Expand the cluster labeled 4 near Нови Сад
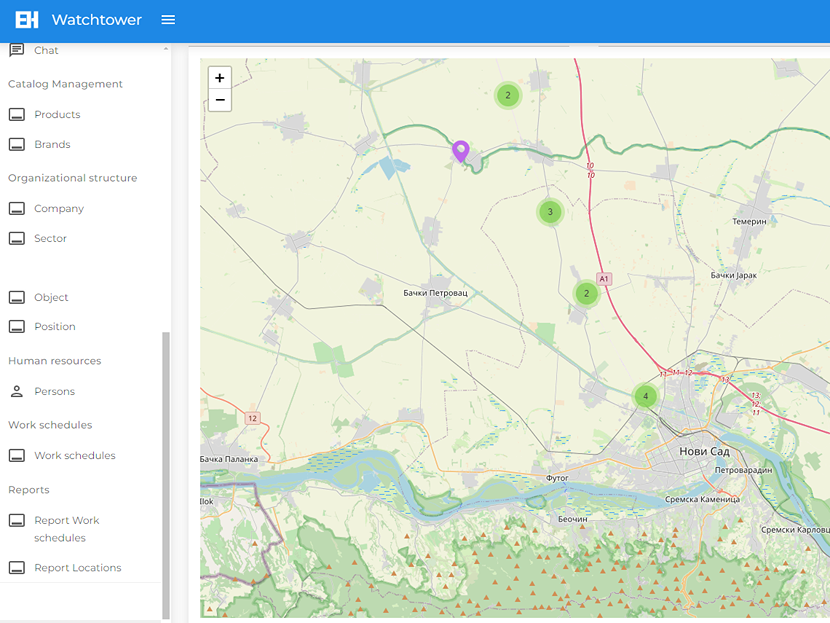 [x=645, y=396]
